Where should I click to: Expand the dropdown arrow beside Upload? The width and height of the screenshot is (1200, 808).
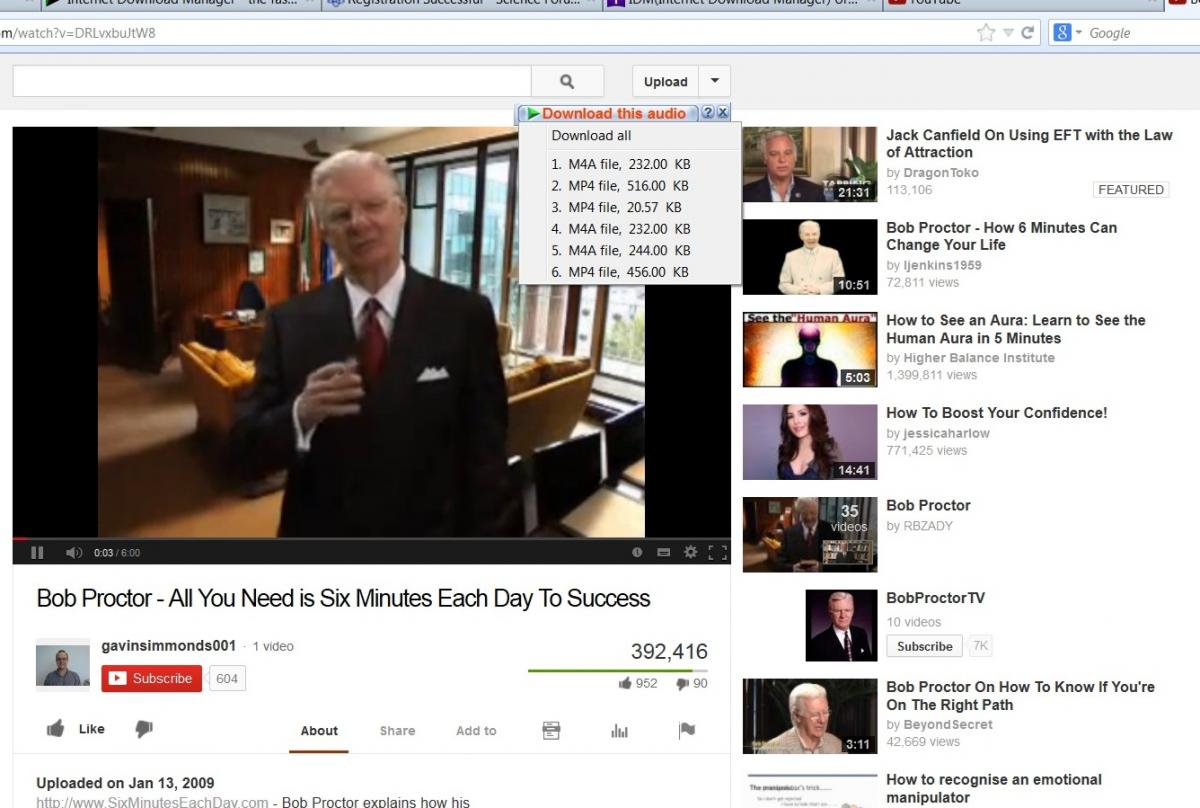pos(714,81)
